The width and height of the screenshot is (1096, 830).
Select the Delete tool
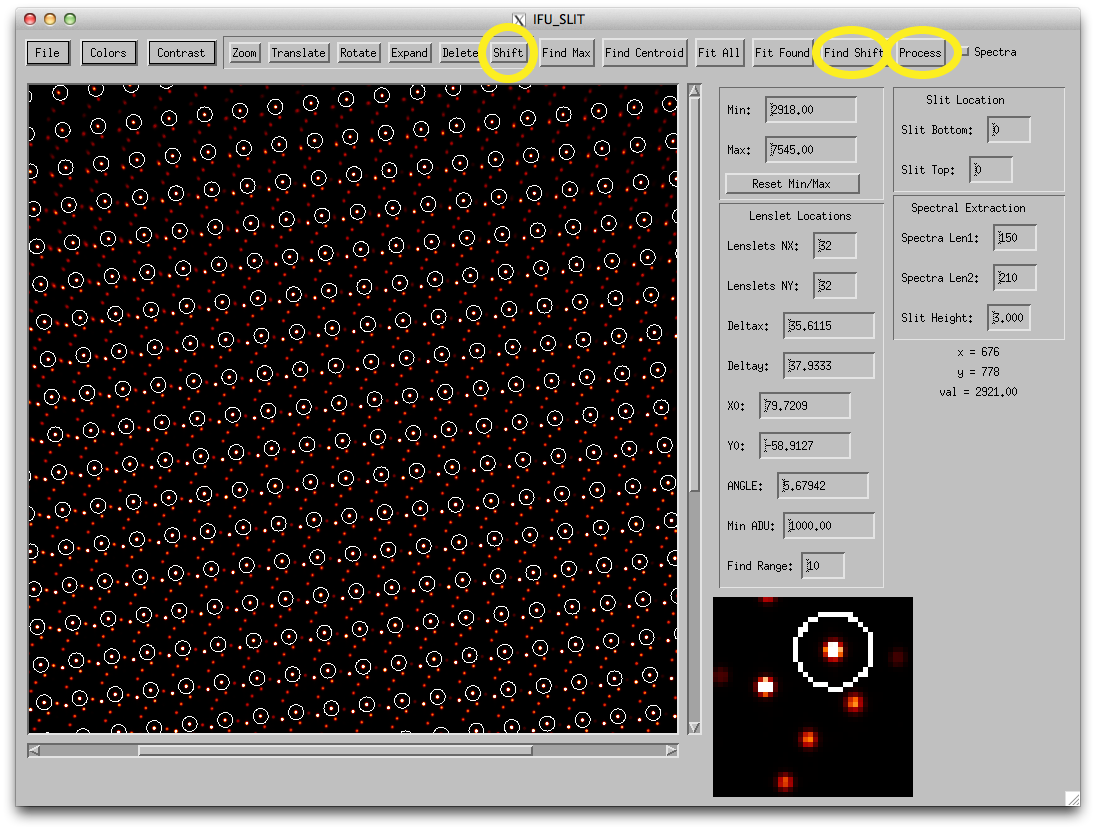[459, 53]
